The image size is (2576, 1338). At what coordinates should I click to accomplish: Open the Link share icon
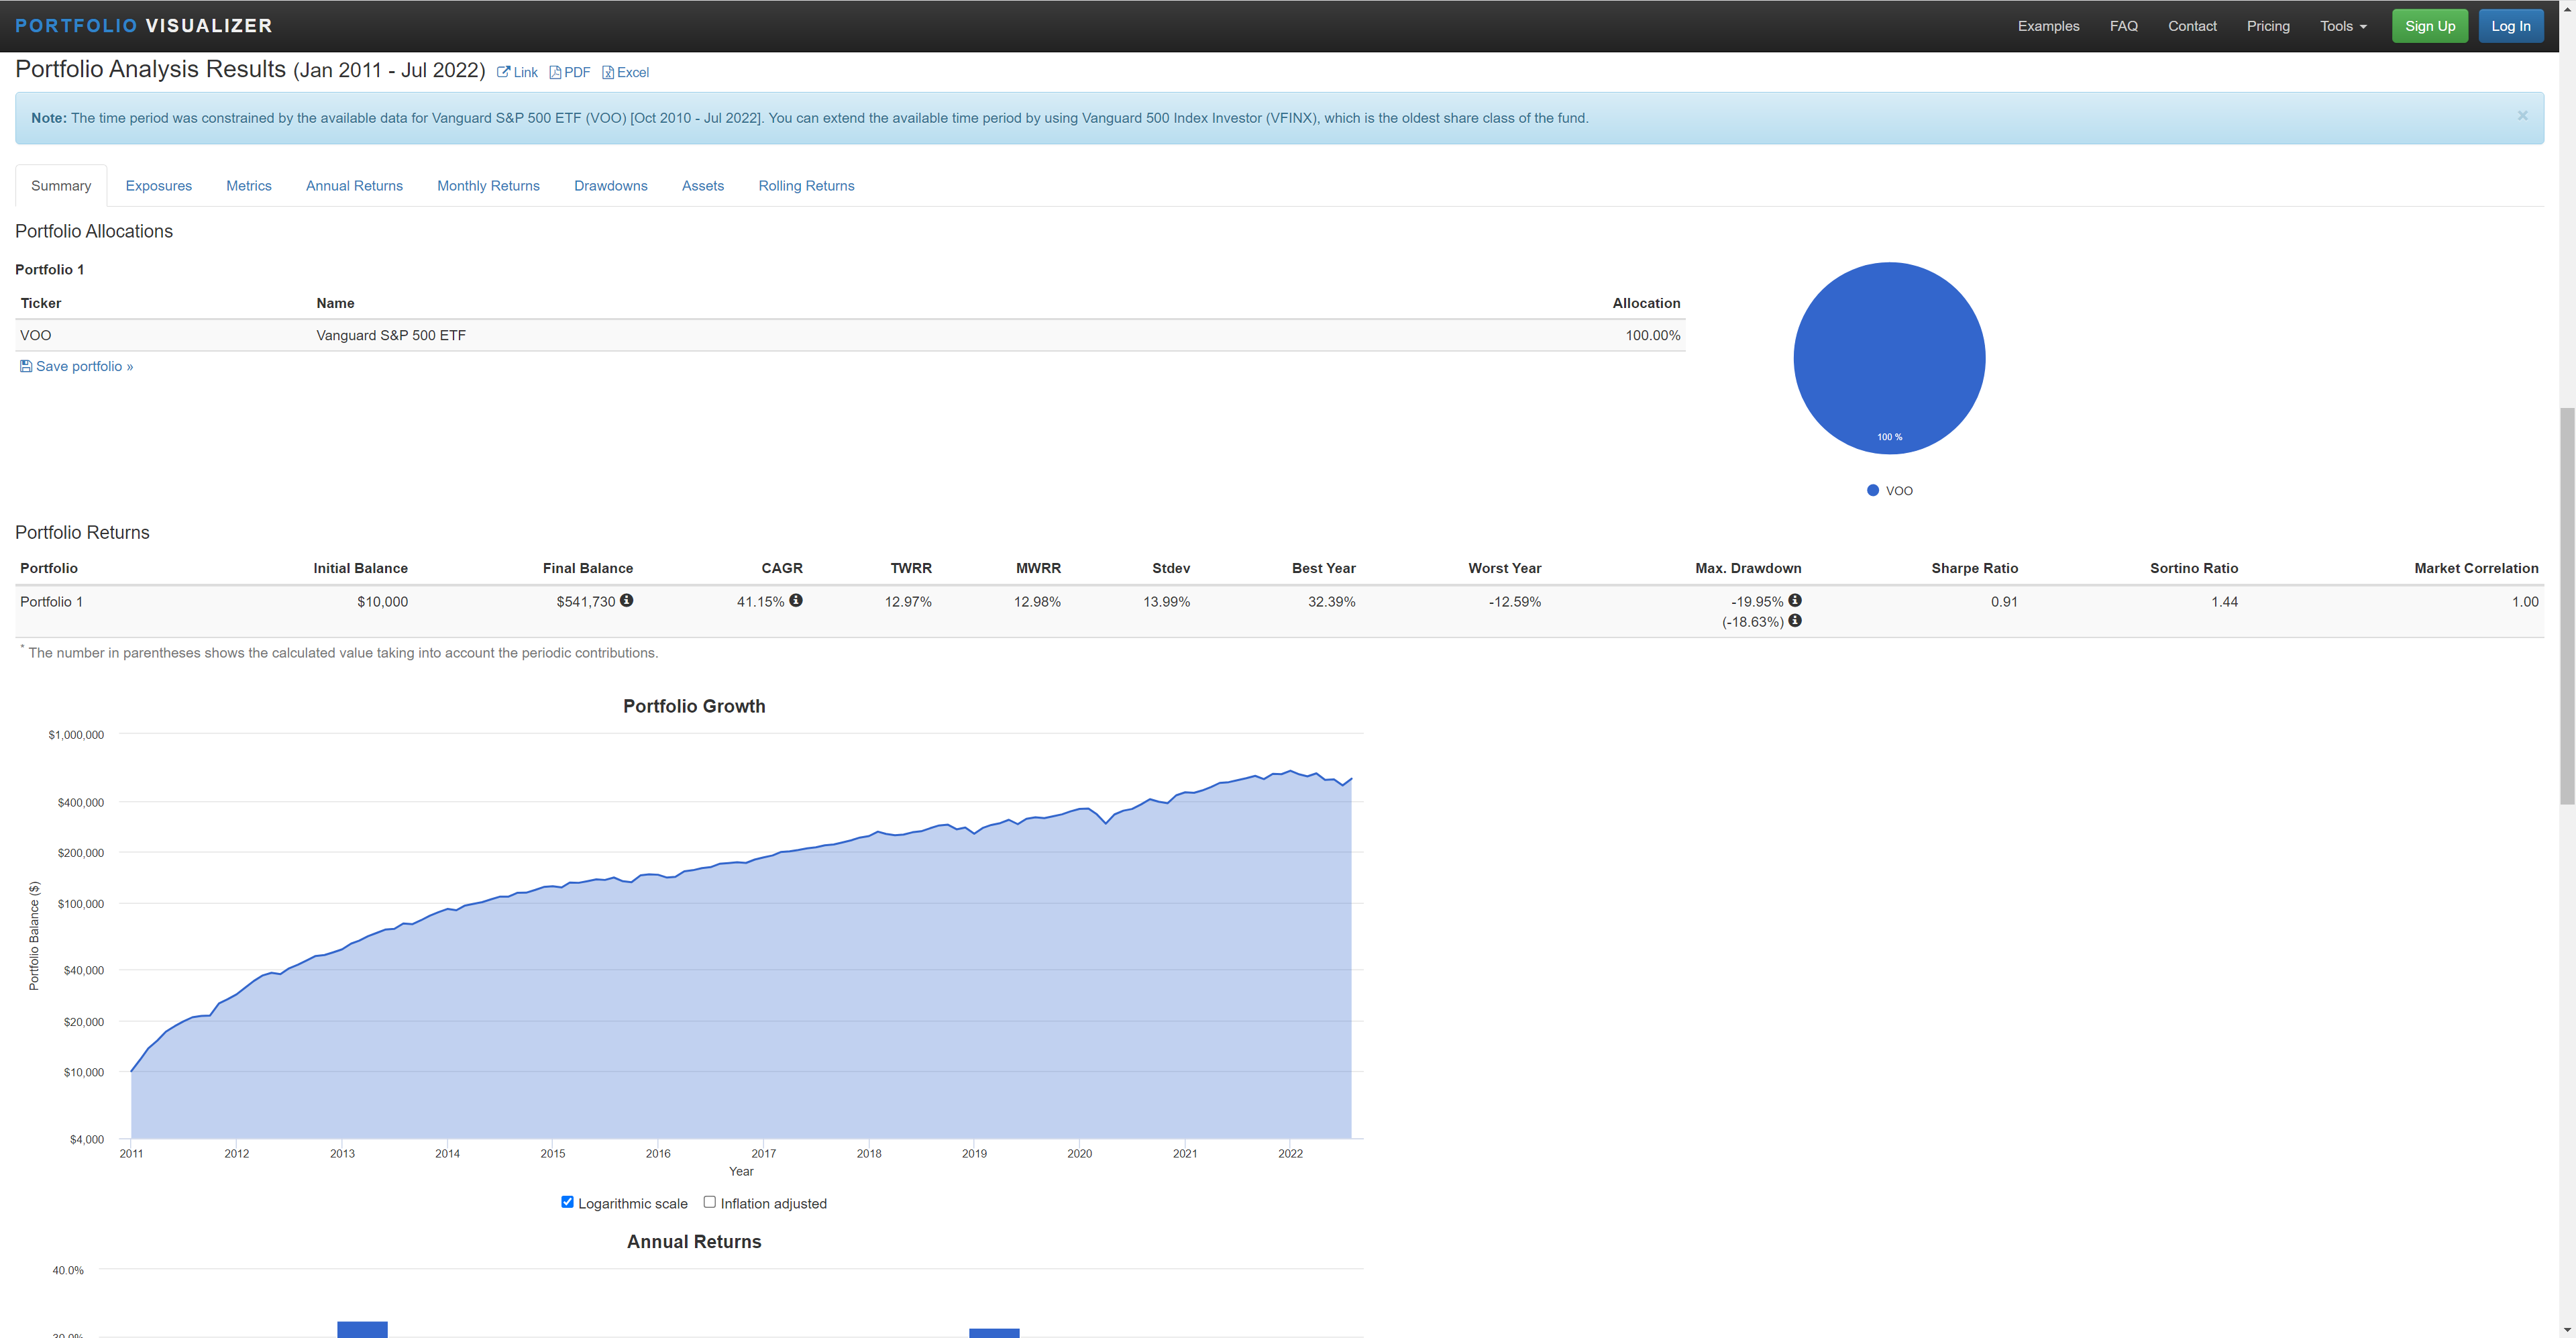[x=517, y=72]
